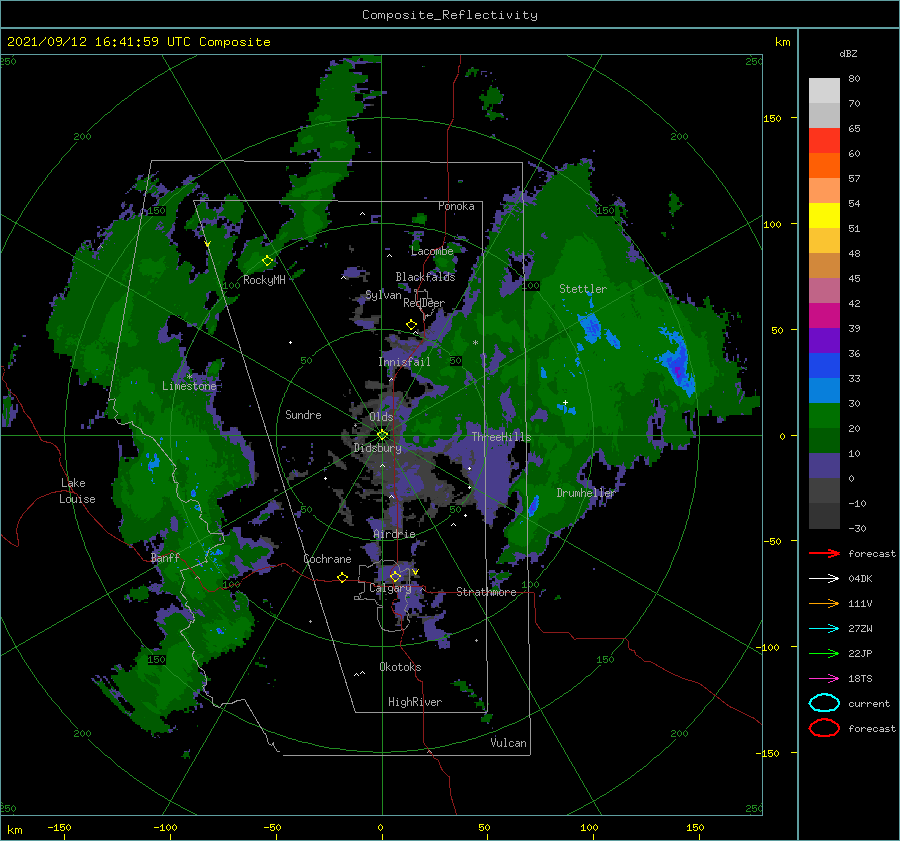Click the Sundre city label
The height and width of the screenshot is (841, 900).
coord(303,414)
